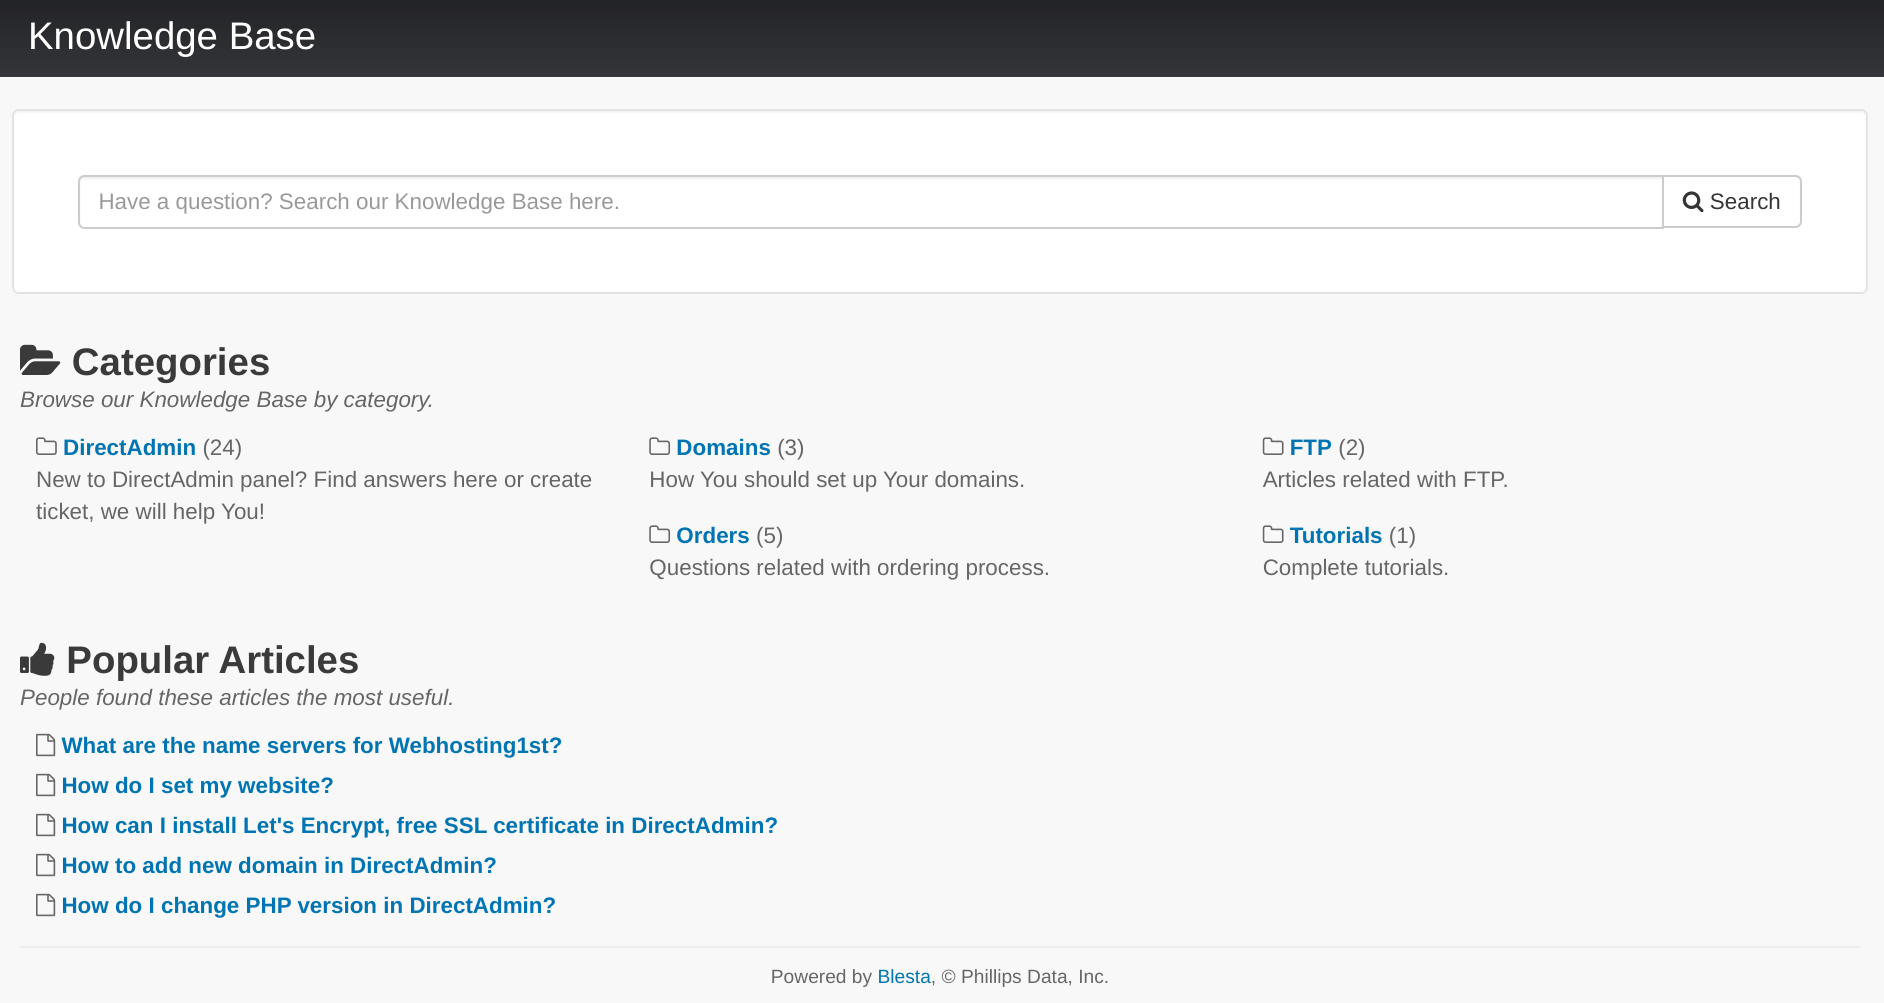The width and height of the screenshot is (1884, 1003).
Task: Open the Tutorials category
Action: click(1335, 535)
